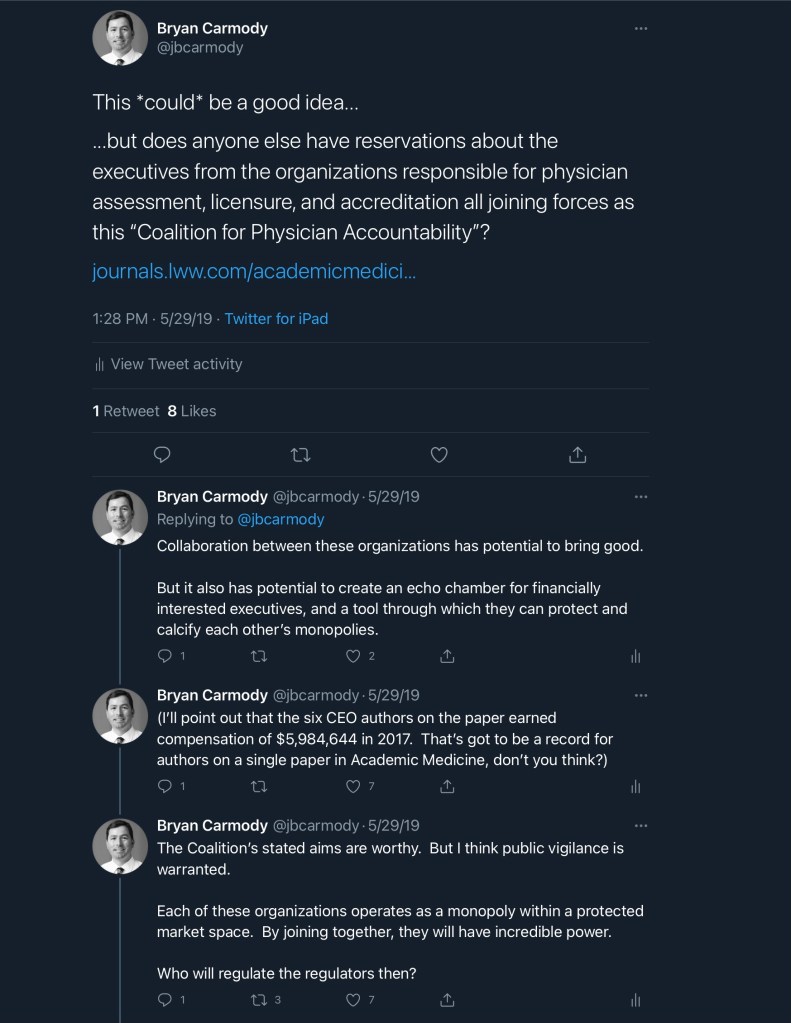
Task: Like the echo chamber reply tweet
Action: pos(353,656)
